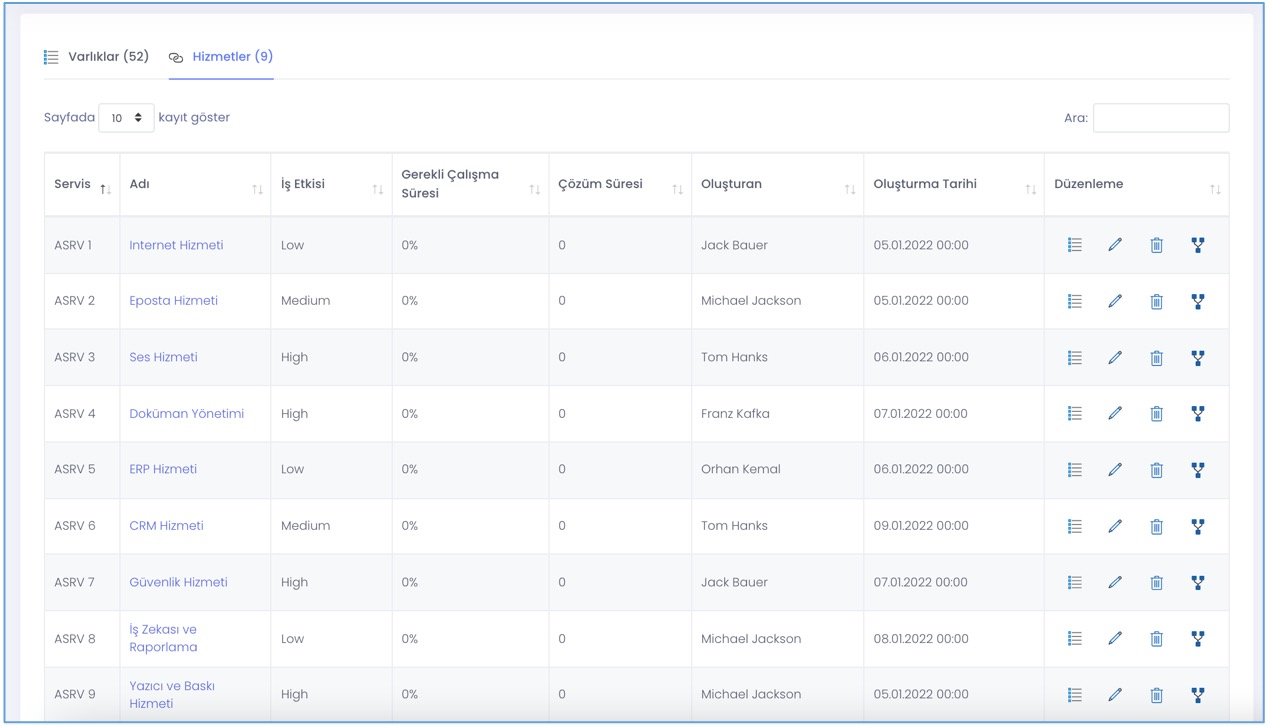Open the detail list icon for Ses Hizmeti
This screenshot has height=727, width=1271.
coord(1073,357)
